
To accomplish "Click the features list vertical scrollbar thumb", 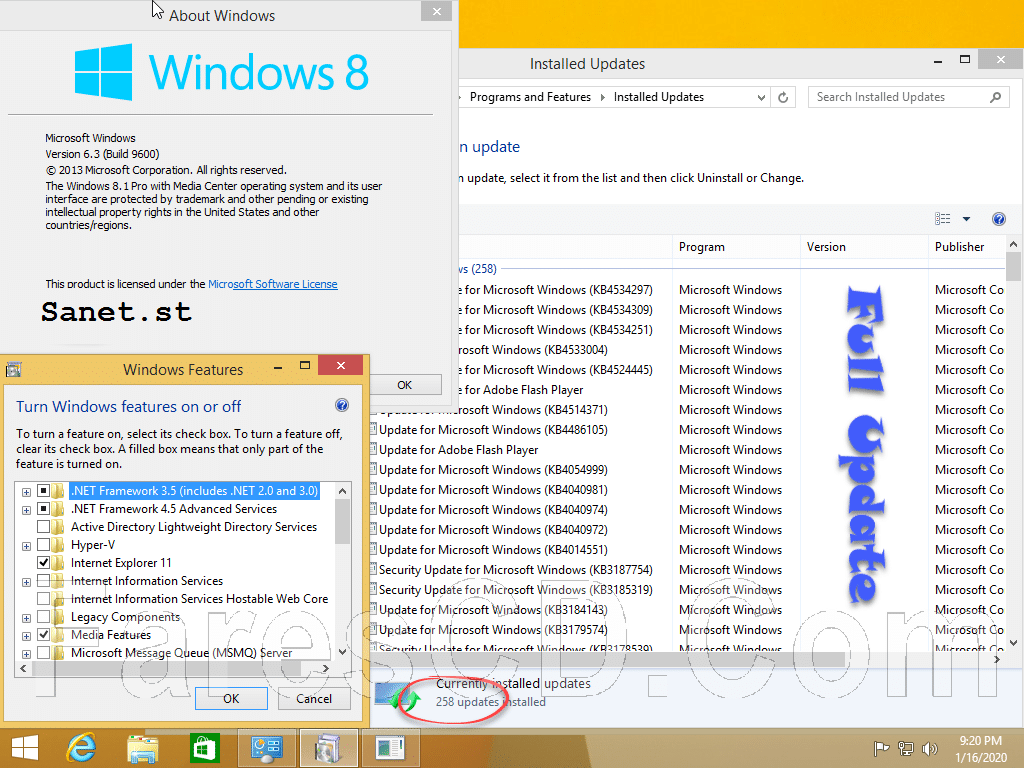I will [342, 521].
